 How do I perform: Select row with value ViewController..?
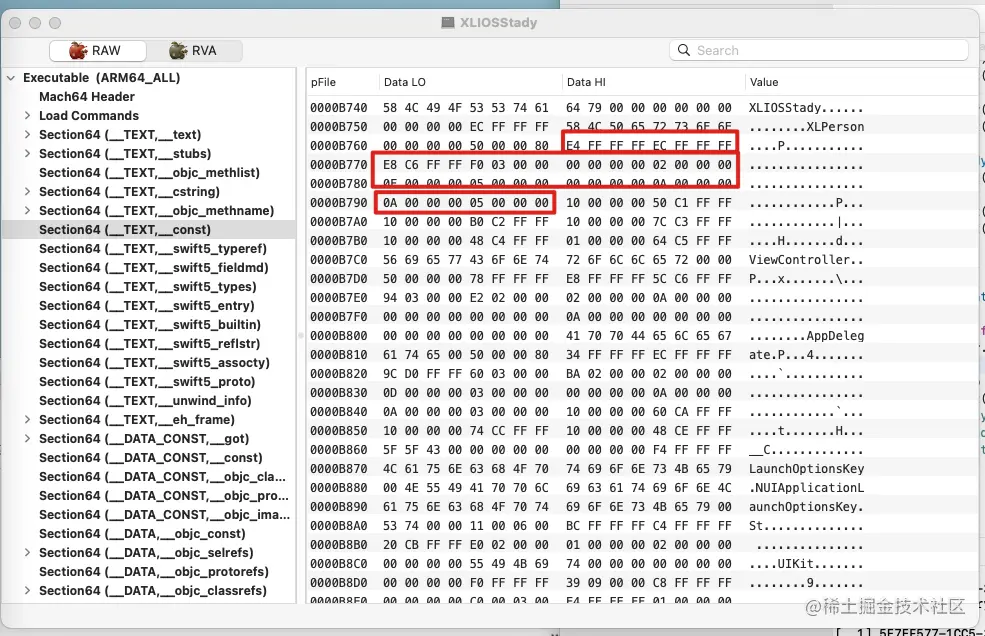point(641,260)
